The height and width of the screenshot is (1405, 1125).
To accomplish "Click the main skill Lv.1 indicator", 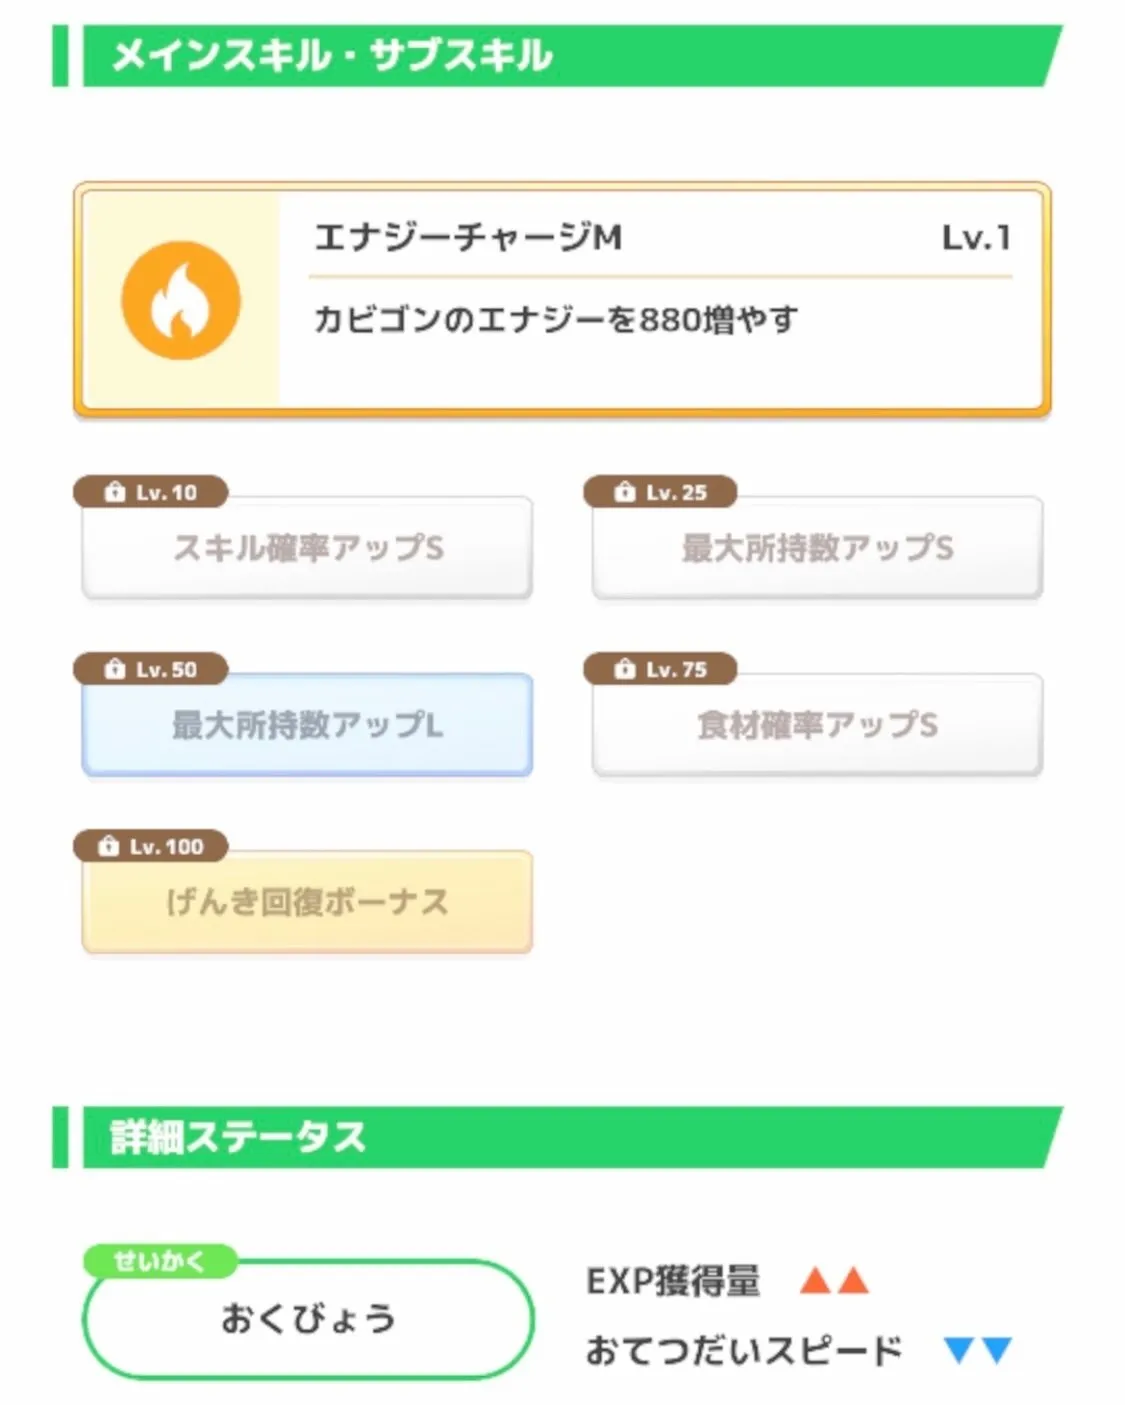I will (976, 238).
